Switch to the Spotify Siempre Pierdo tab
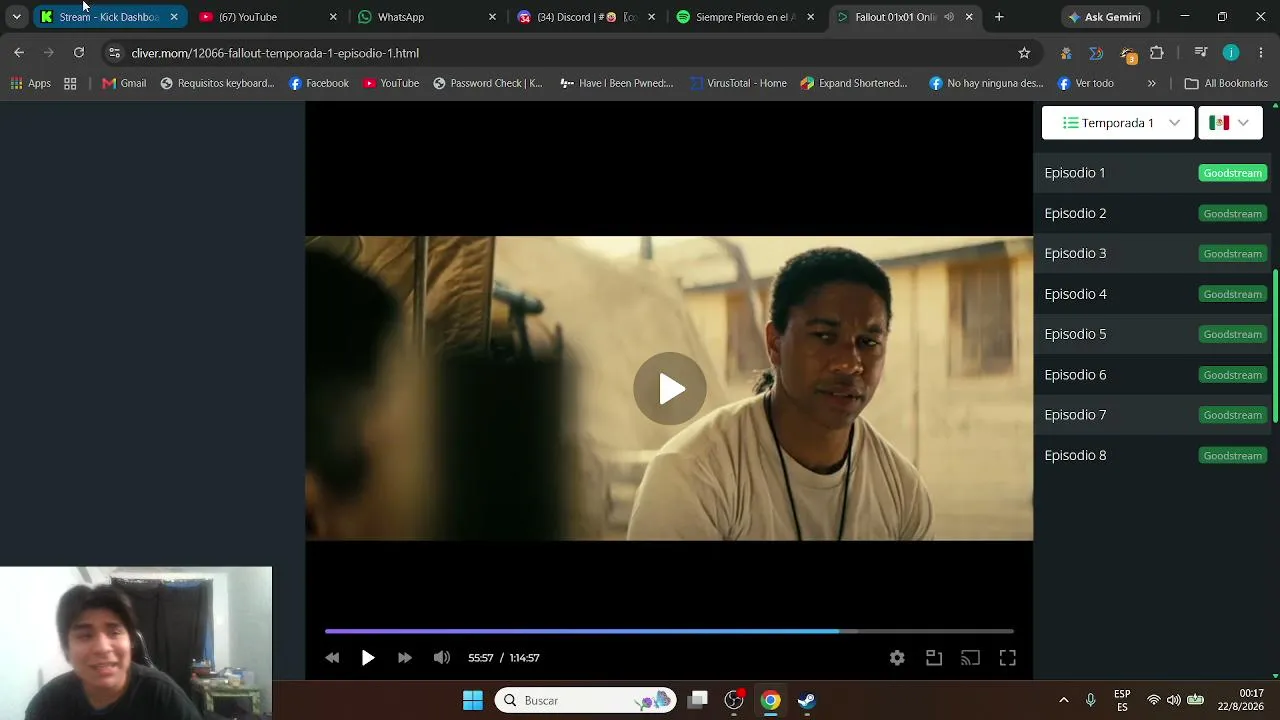The height and width of the screenshot is (720, 1280). [746, 17]
